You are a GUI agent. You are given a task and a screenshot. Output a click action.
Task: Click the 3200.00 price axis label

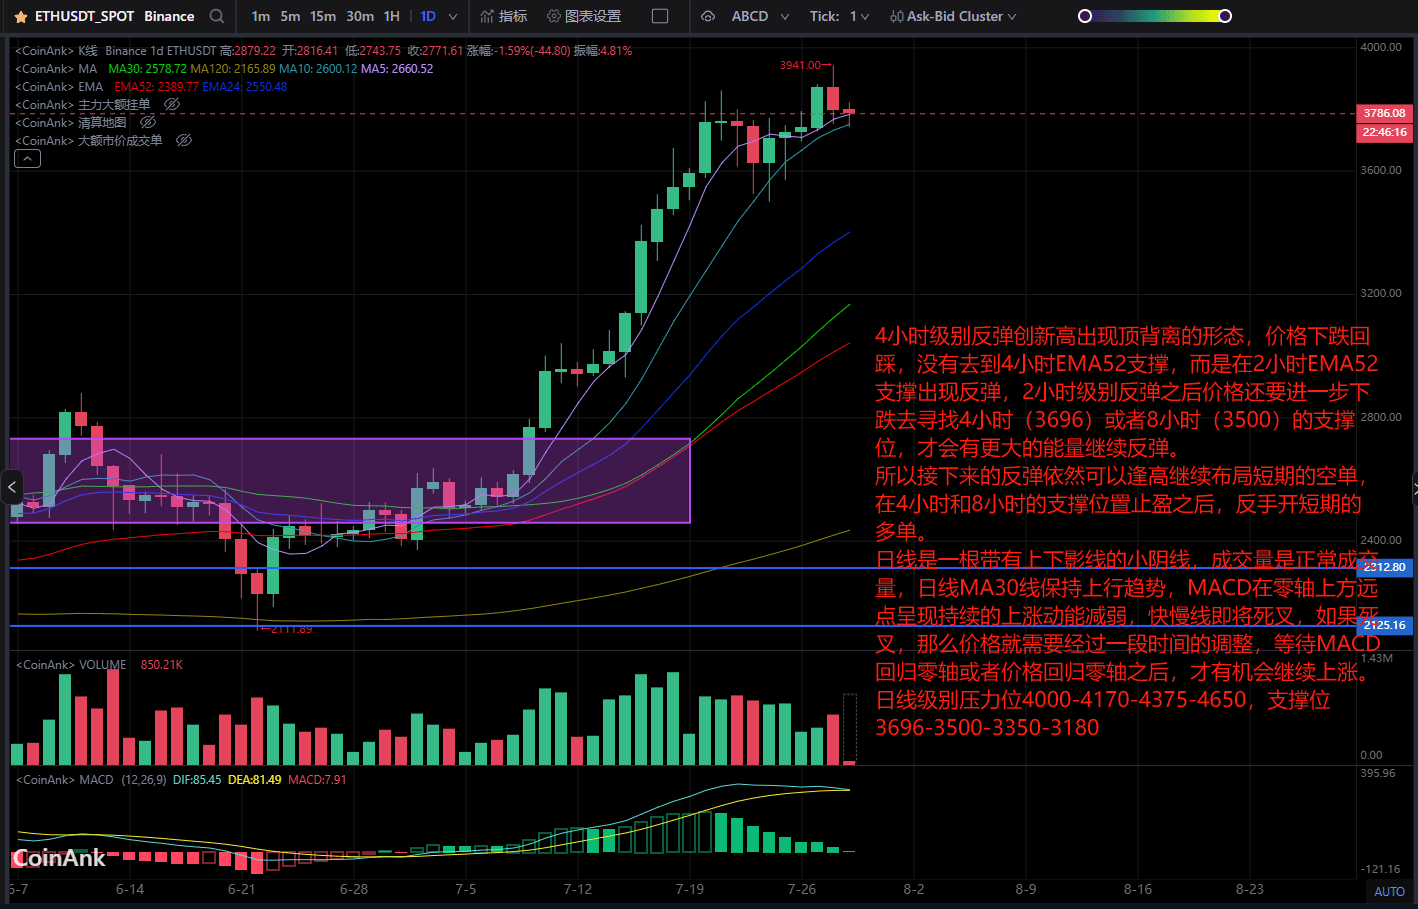click(x=1381, y=293)
